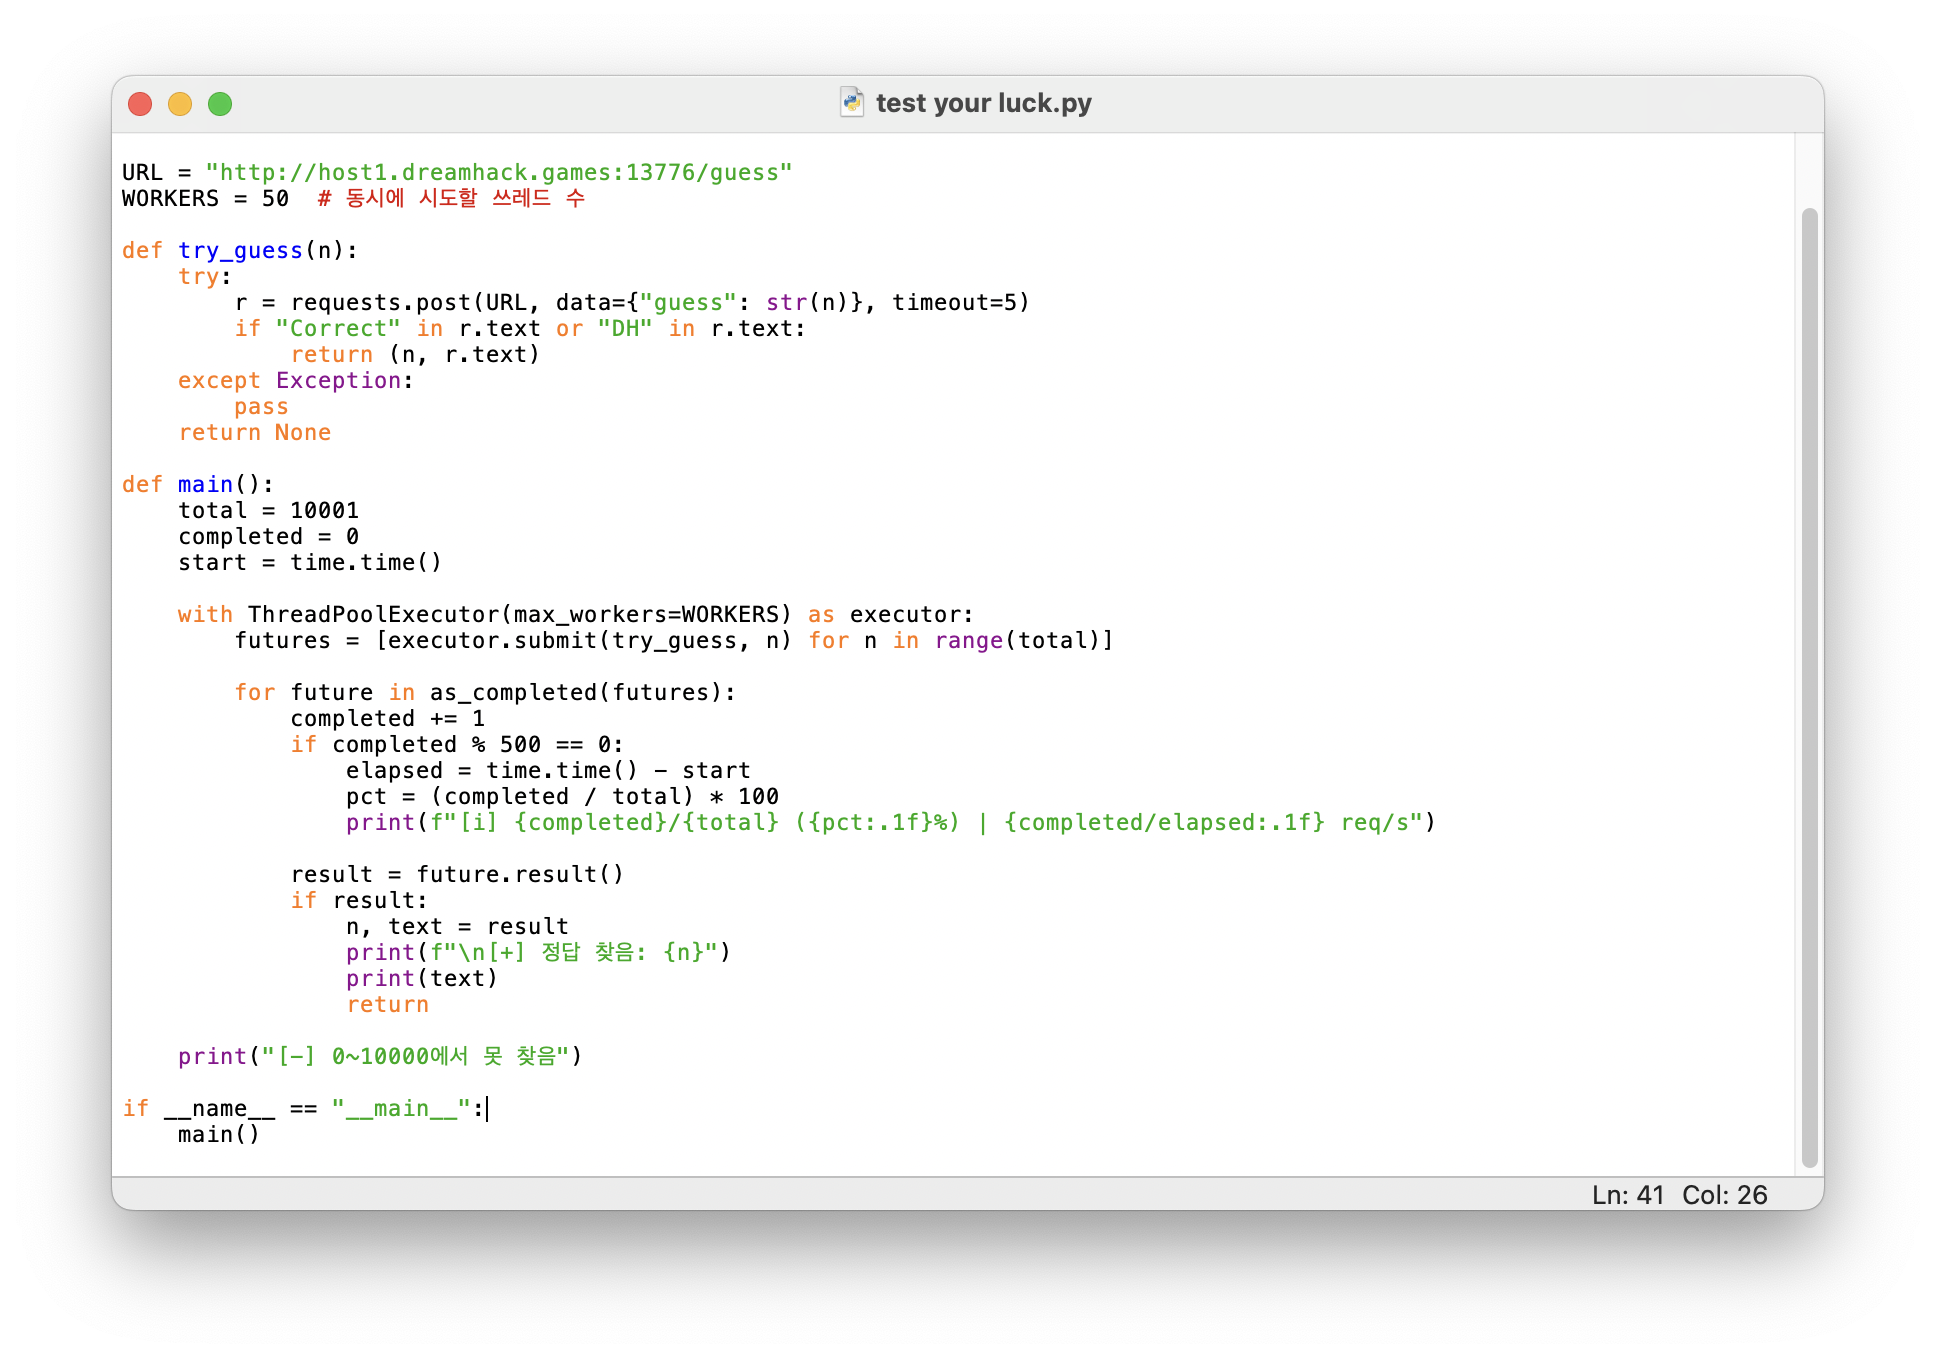Click the "Correct" string literal
The height and width of the screenshot is (1358, 1936).
pyautogui.click(x=337, y=328)
